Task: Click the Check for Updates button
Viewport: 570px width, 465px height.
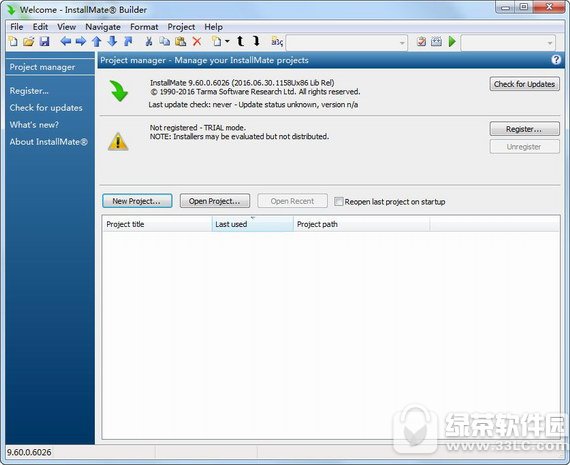Action: pos(524,84)
